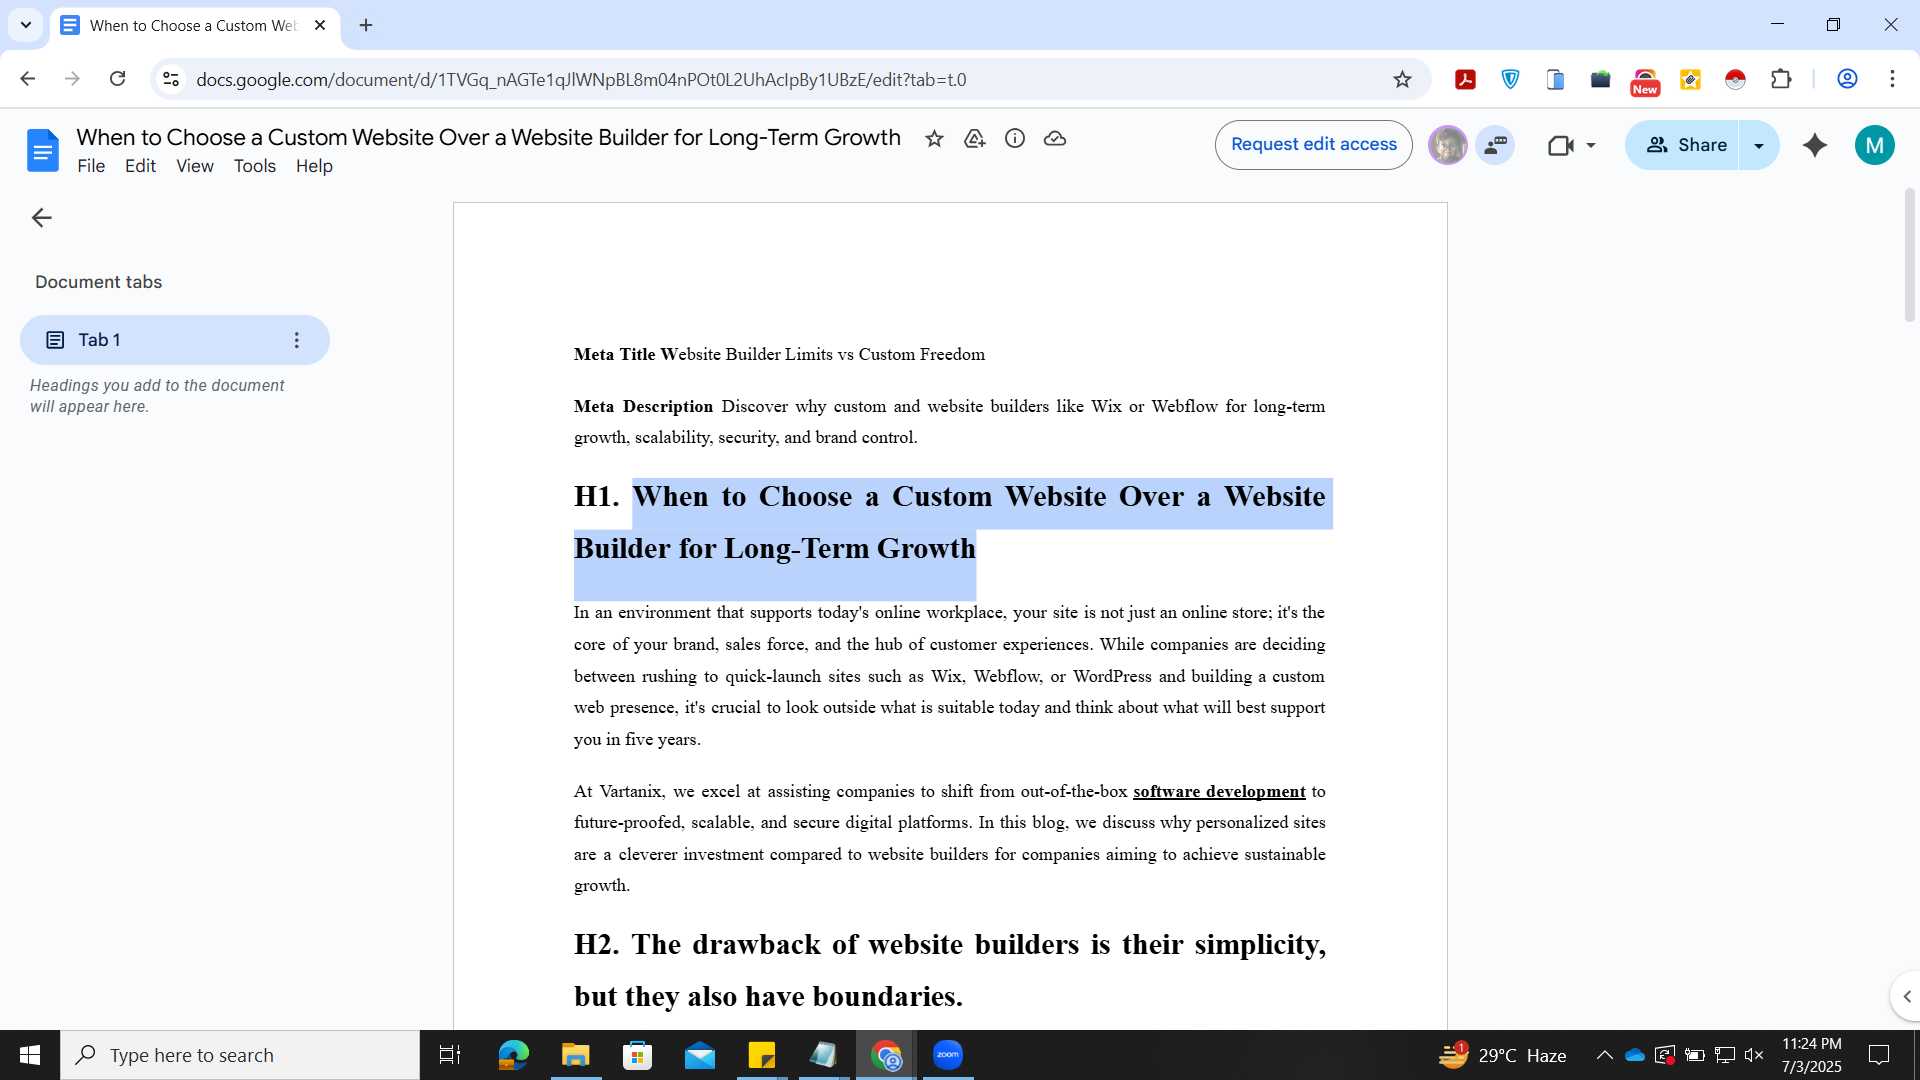This screenshot has width=1920, height=1080.
Task: Open the Mail app from taskbar
Action: pyautogui.click(x=700, y=1055)
